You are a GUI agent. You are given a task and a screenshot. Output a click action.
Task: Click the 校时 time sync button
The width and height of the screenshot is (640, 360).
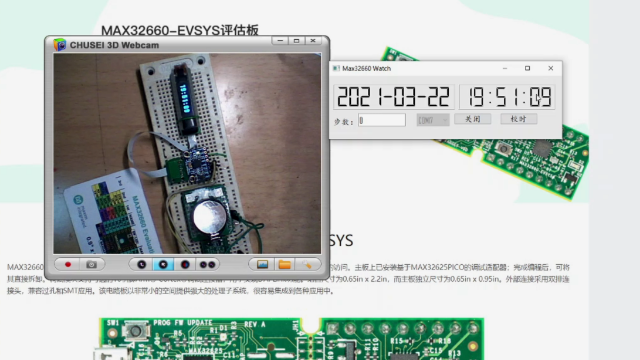[519, 119]
